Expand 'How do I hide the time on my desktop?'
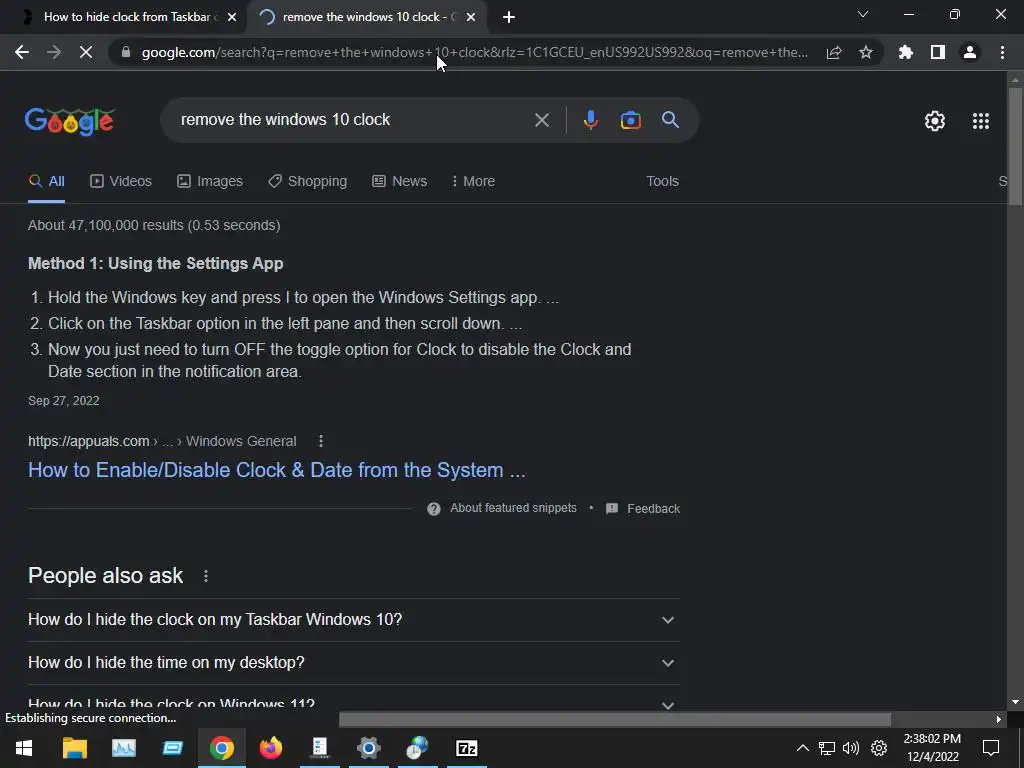The height and width of the screenshot is (768, 1024). pyautogui.click(x=353, y=663)
